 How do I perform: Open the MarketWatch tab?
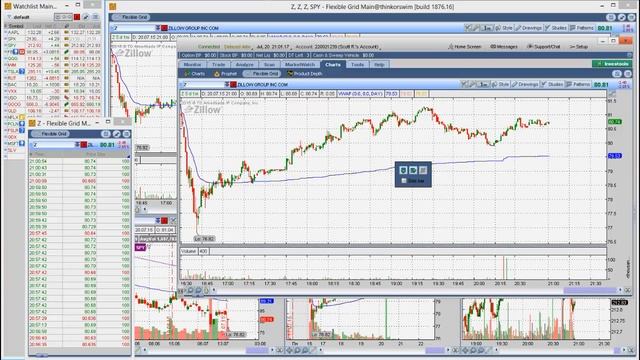300,64
